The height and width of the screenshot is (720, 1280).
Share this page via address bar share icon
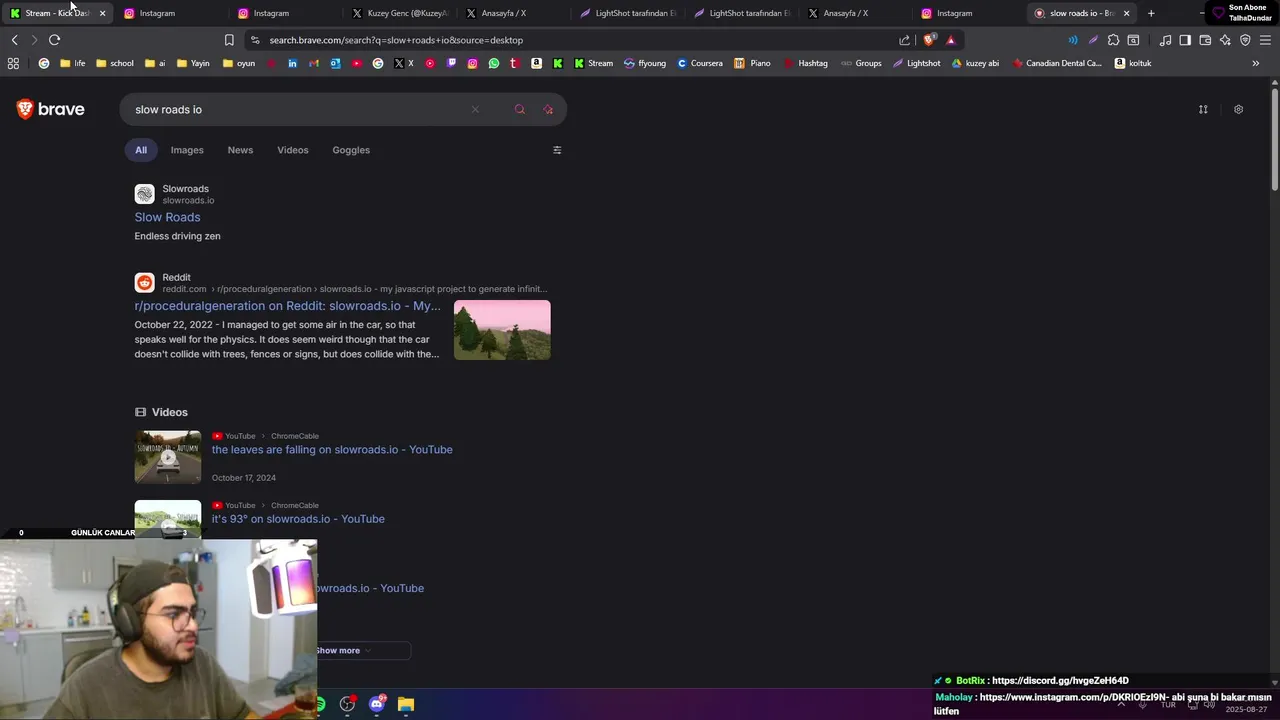tap(905, 40)
